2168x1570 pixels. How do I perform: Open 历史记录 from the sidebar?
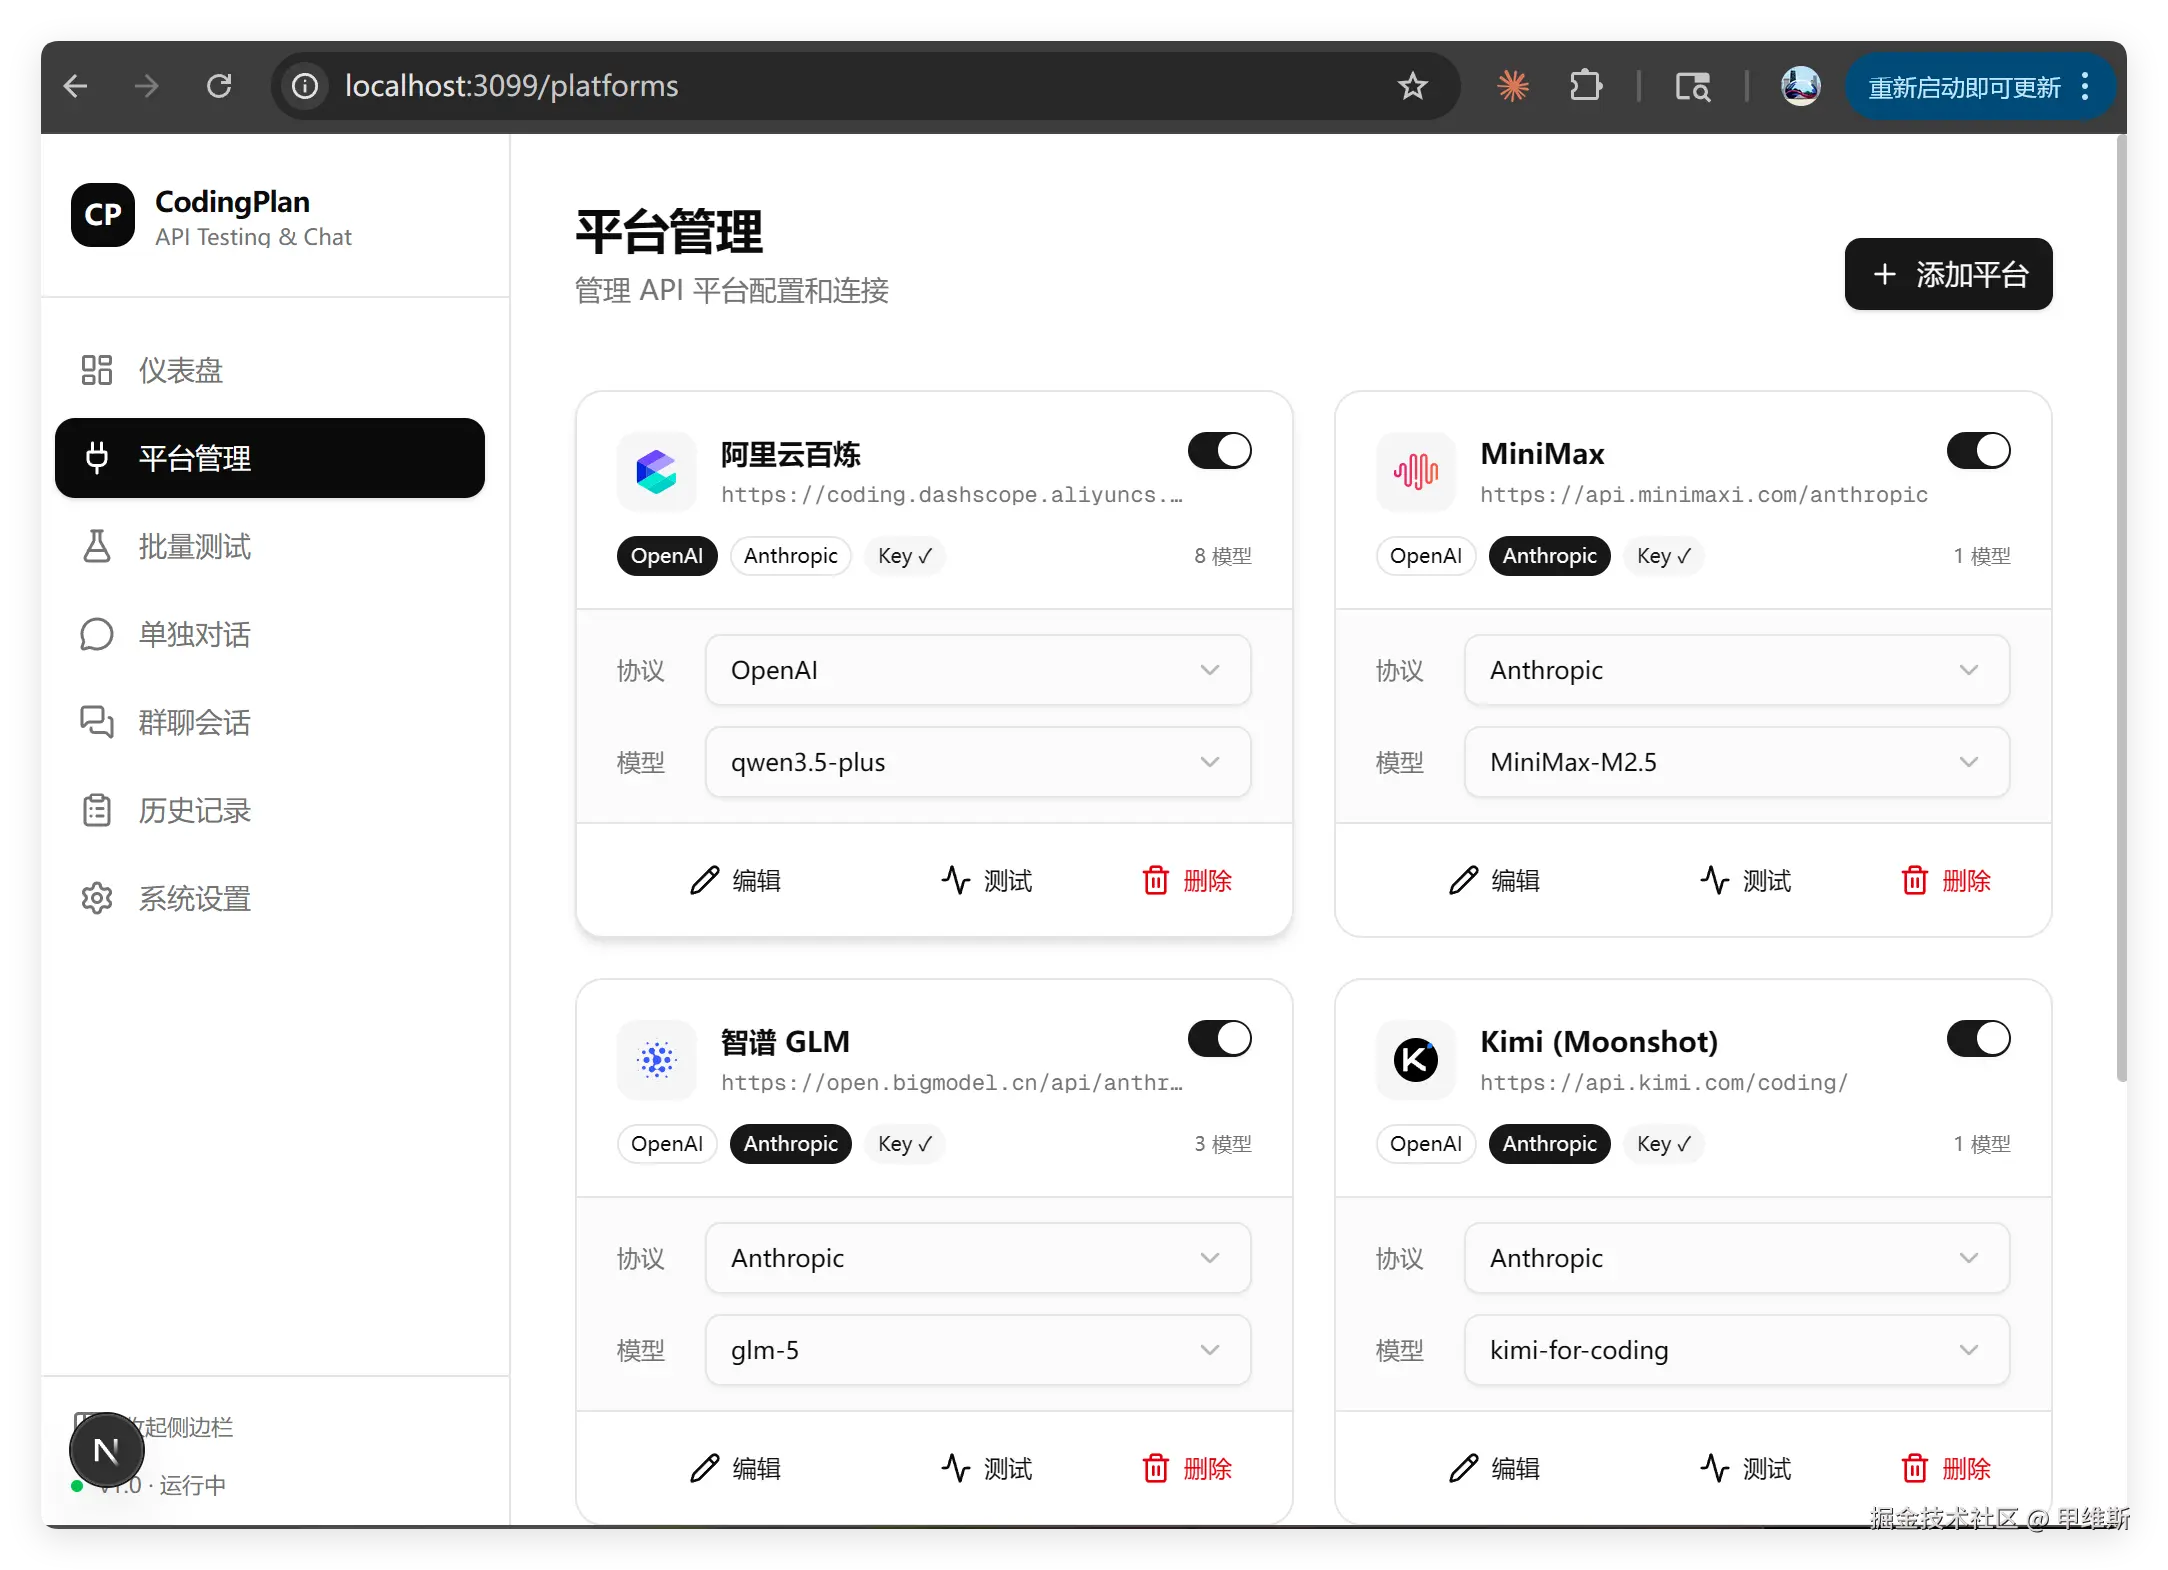(194, 811)
